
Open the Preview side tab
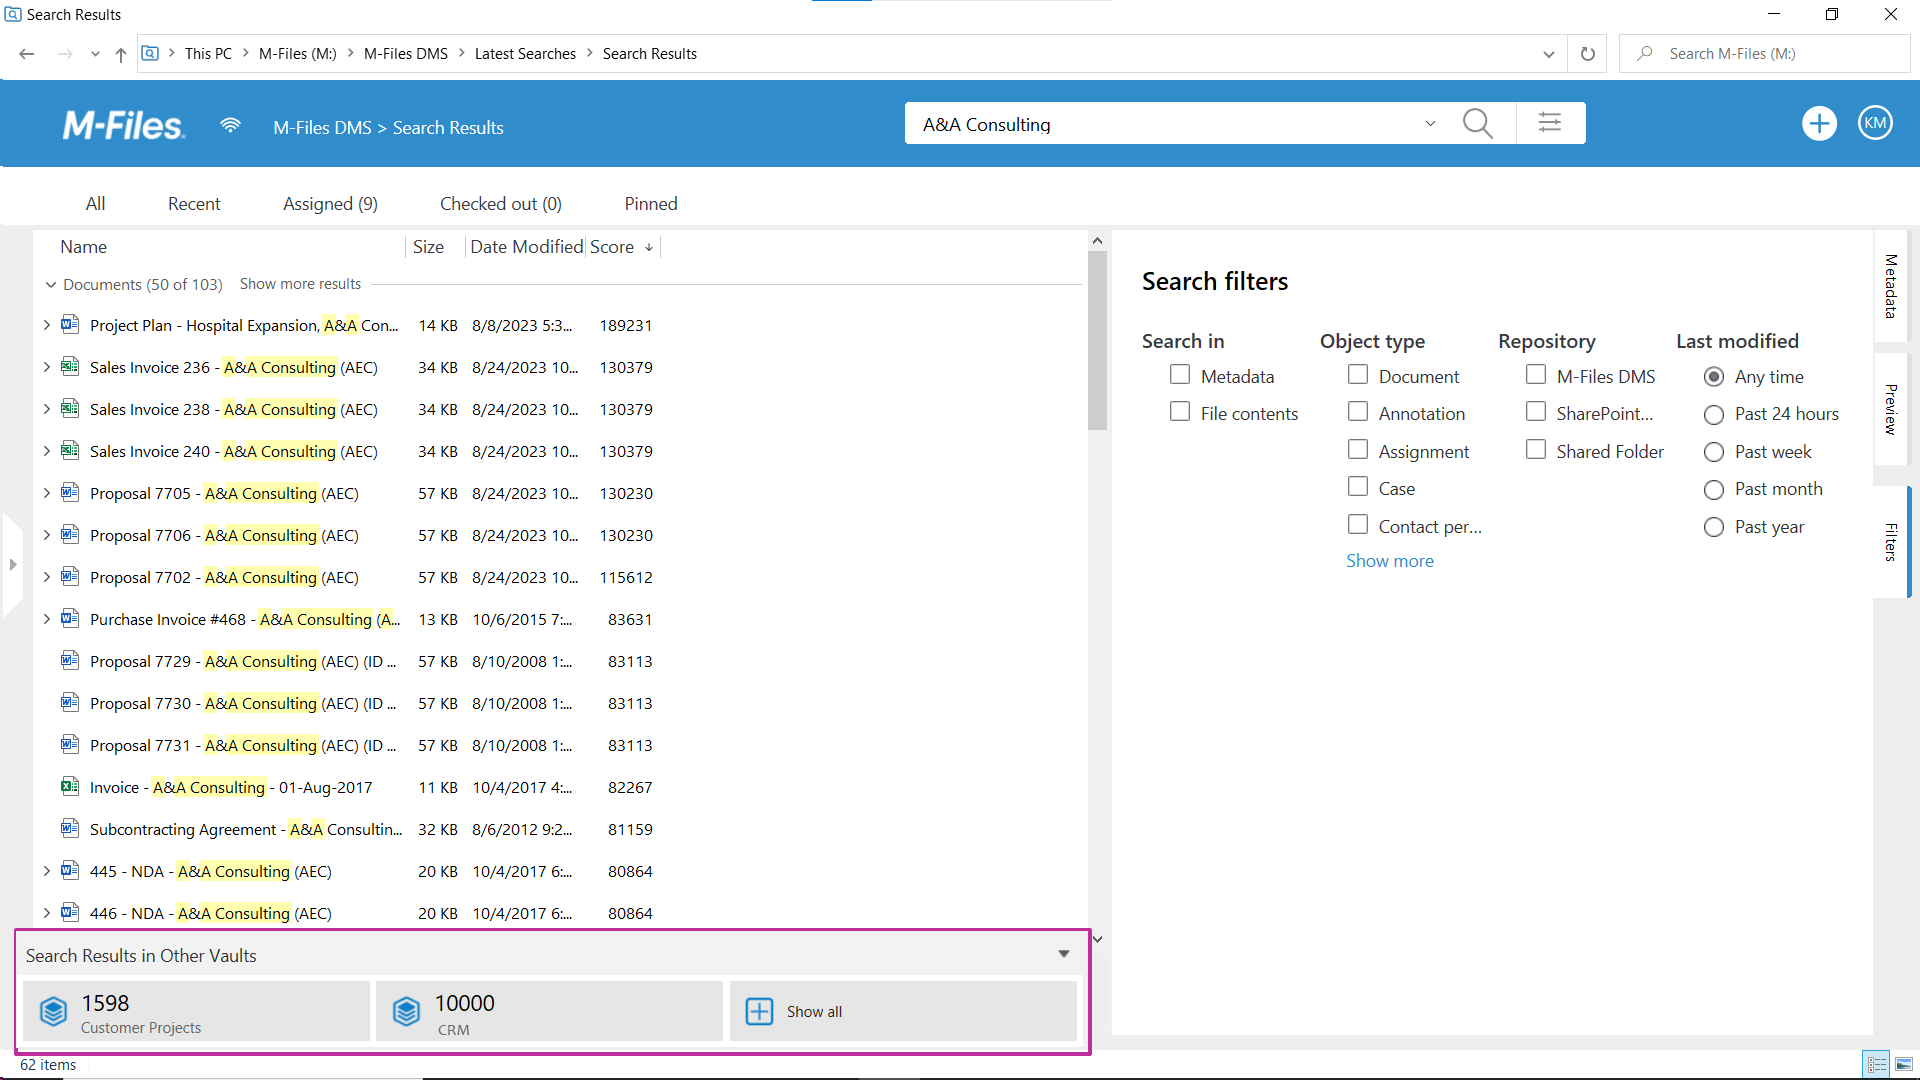pyautogui.click(x=1890, y=409)
